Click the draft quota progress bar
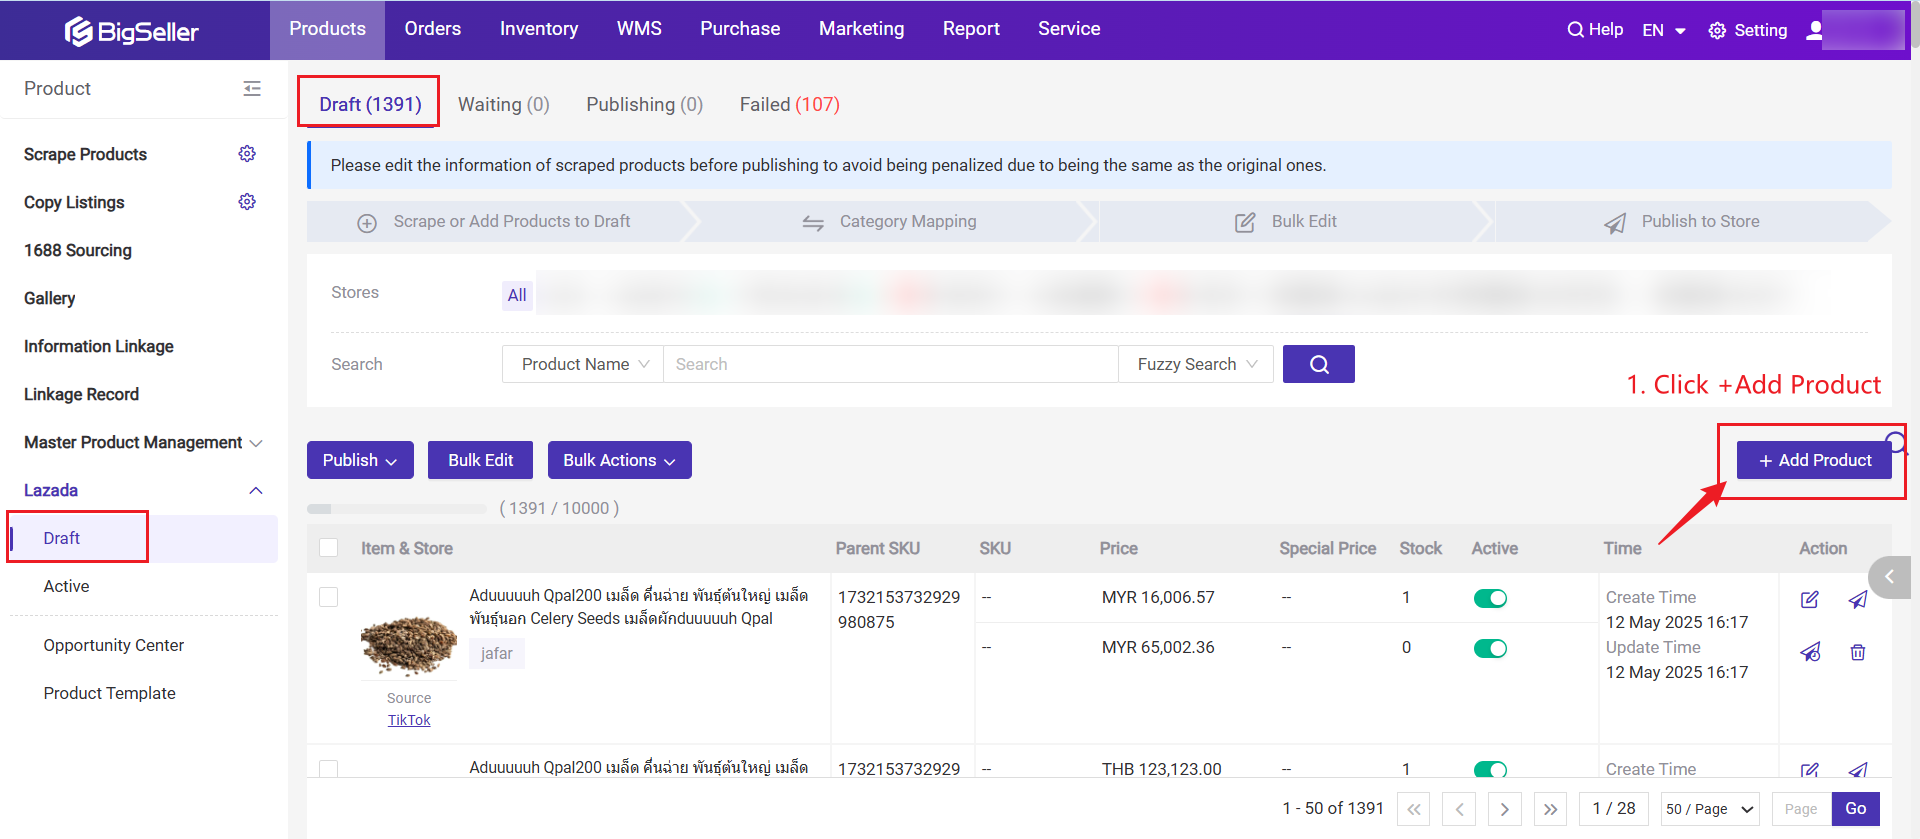This screenshot has width=1920, height=839. click(x=396, y=509)
